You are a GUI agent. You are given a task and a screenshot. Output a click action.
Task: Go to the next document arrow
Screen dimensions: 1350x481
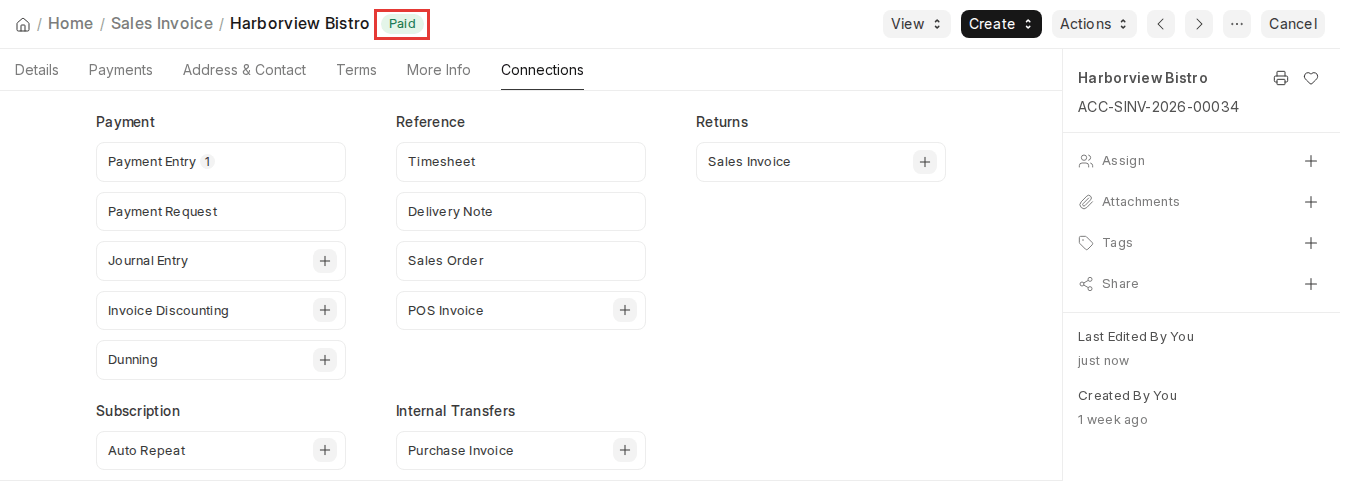pos(1199,24)
